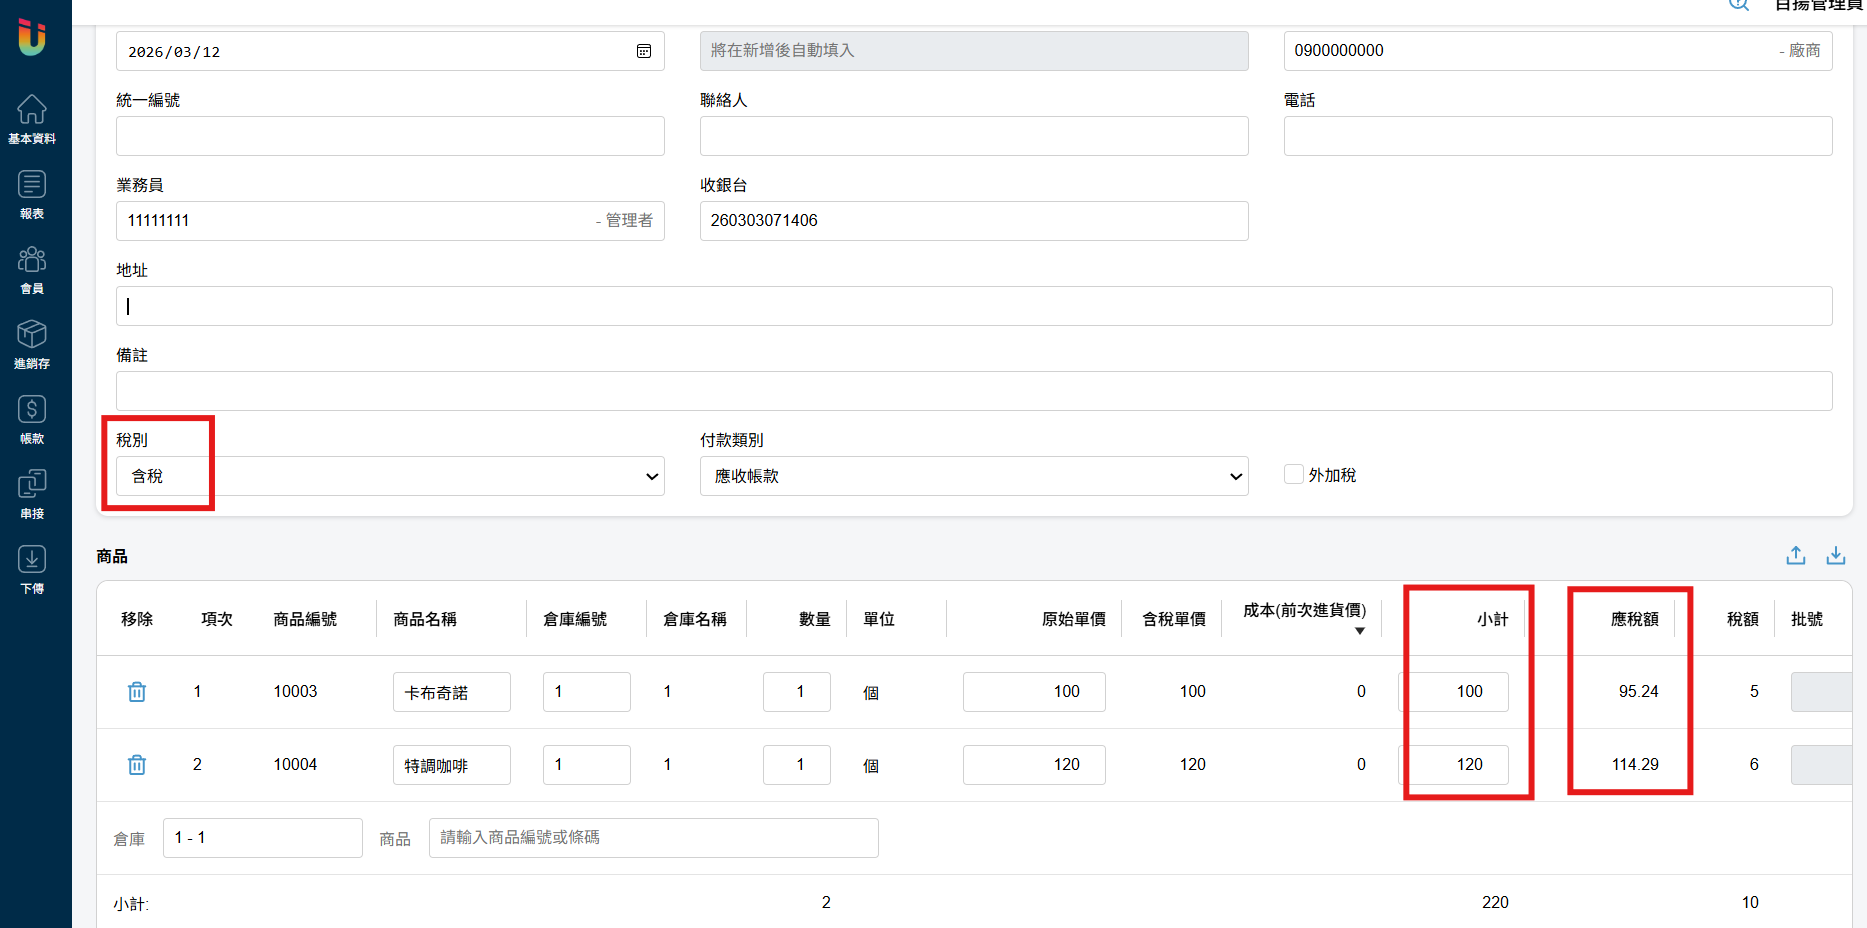Click the 統一編號 input field
The image size is (1867, 928).
[390, 136]
